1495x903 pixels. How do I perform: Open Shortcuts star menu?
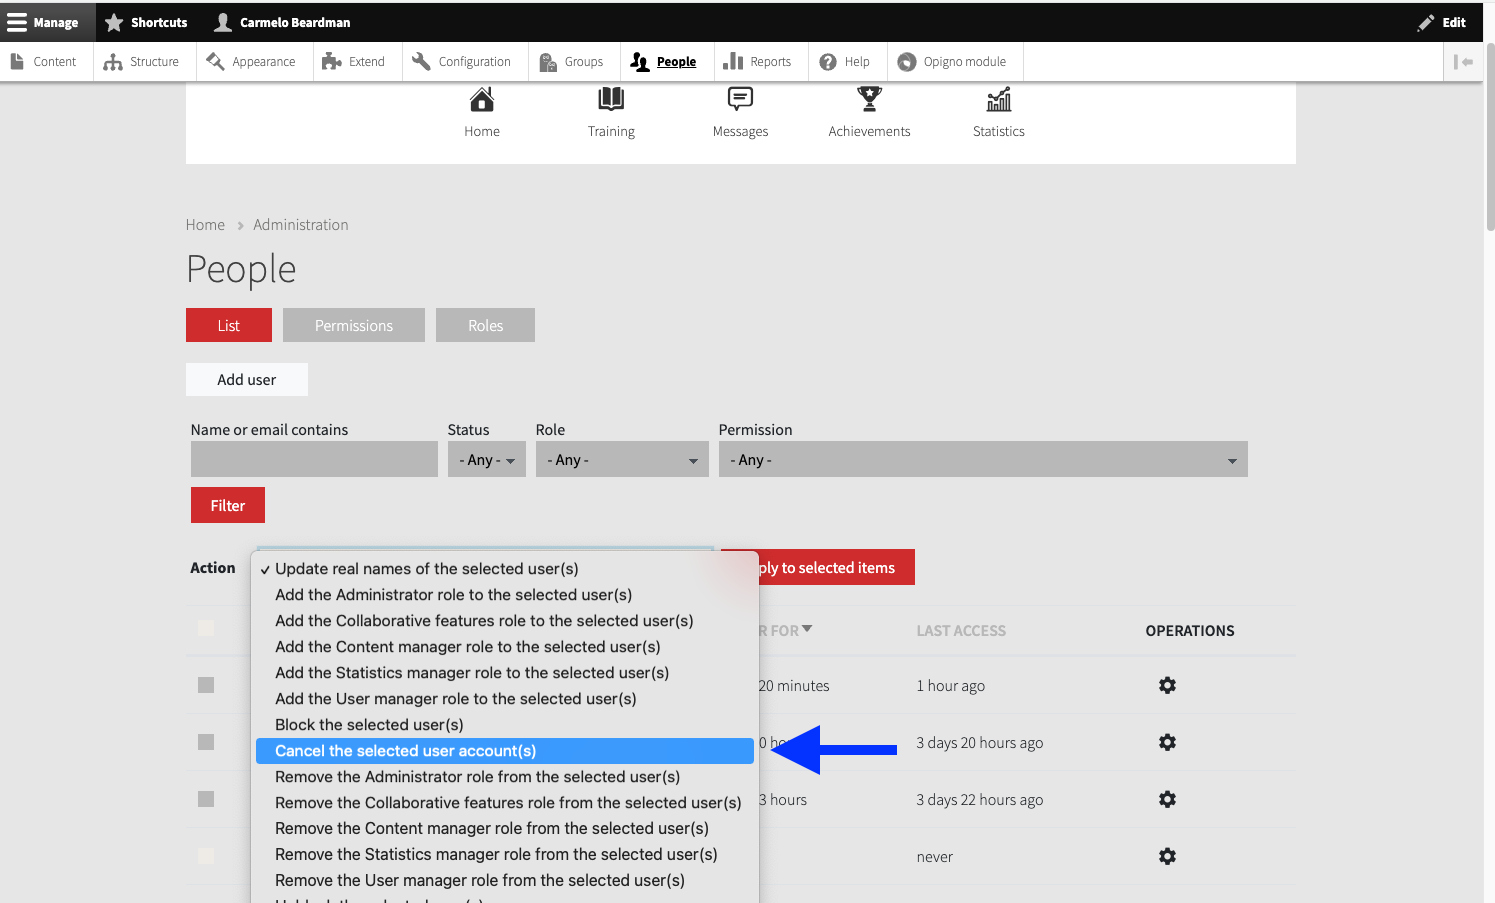[x=146, y=22]
